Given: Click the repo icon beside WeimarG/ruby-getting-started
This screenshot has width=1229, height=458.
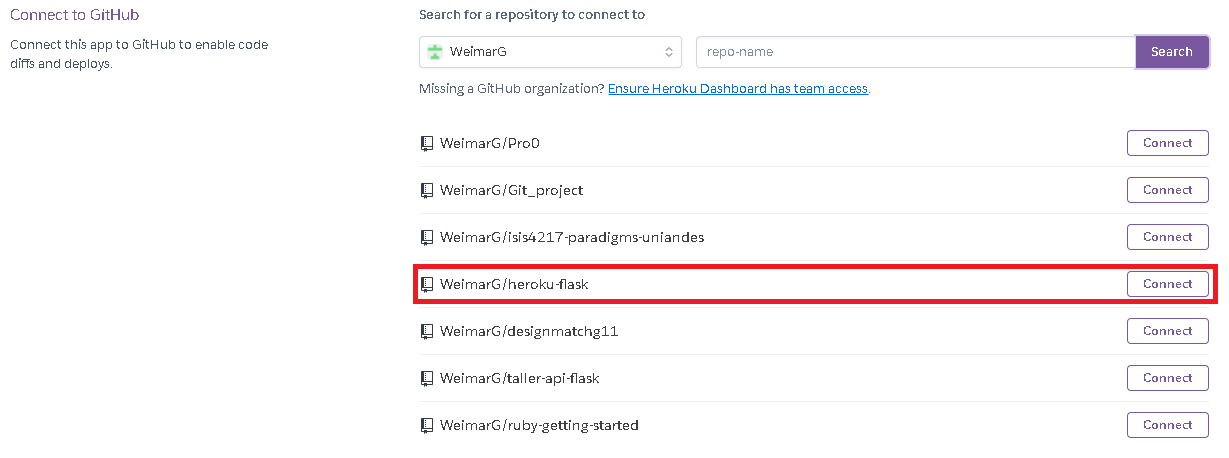Looking at the screenshot, I should pos(427,425).
